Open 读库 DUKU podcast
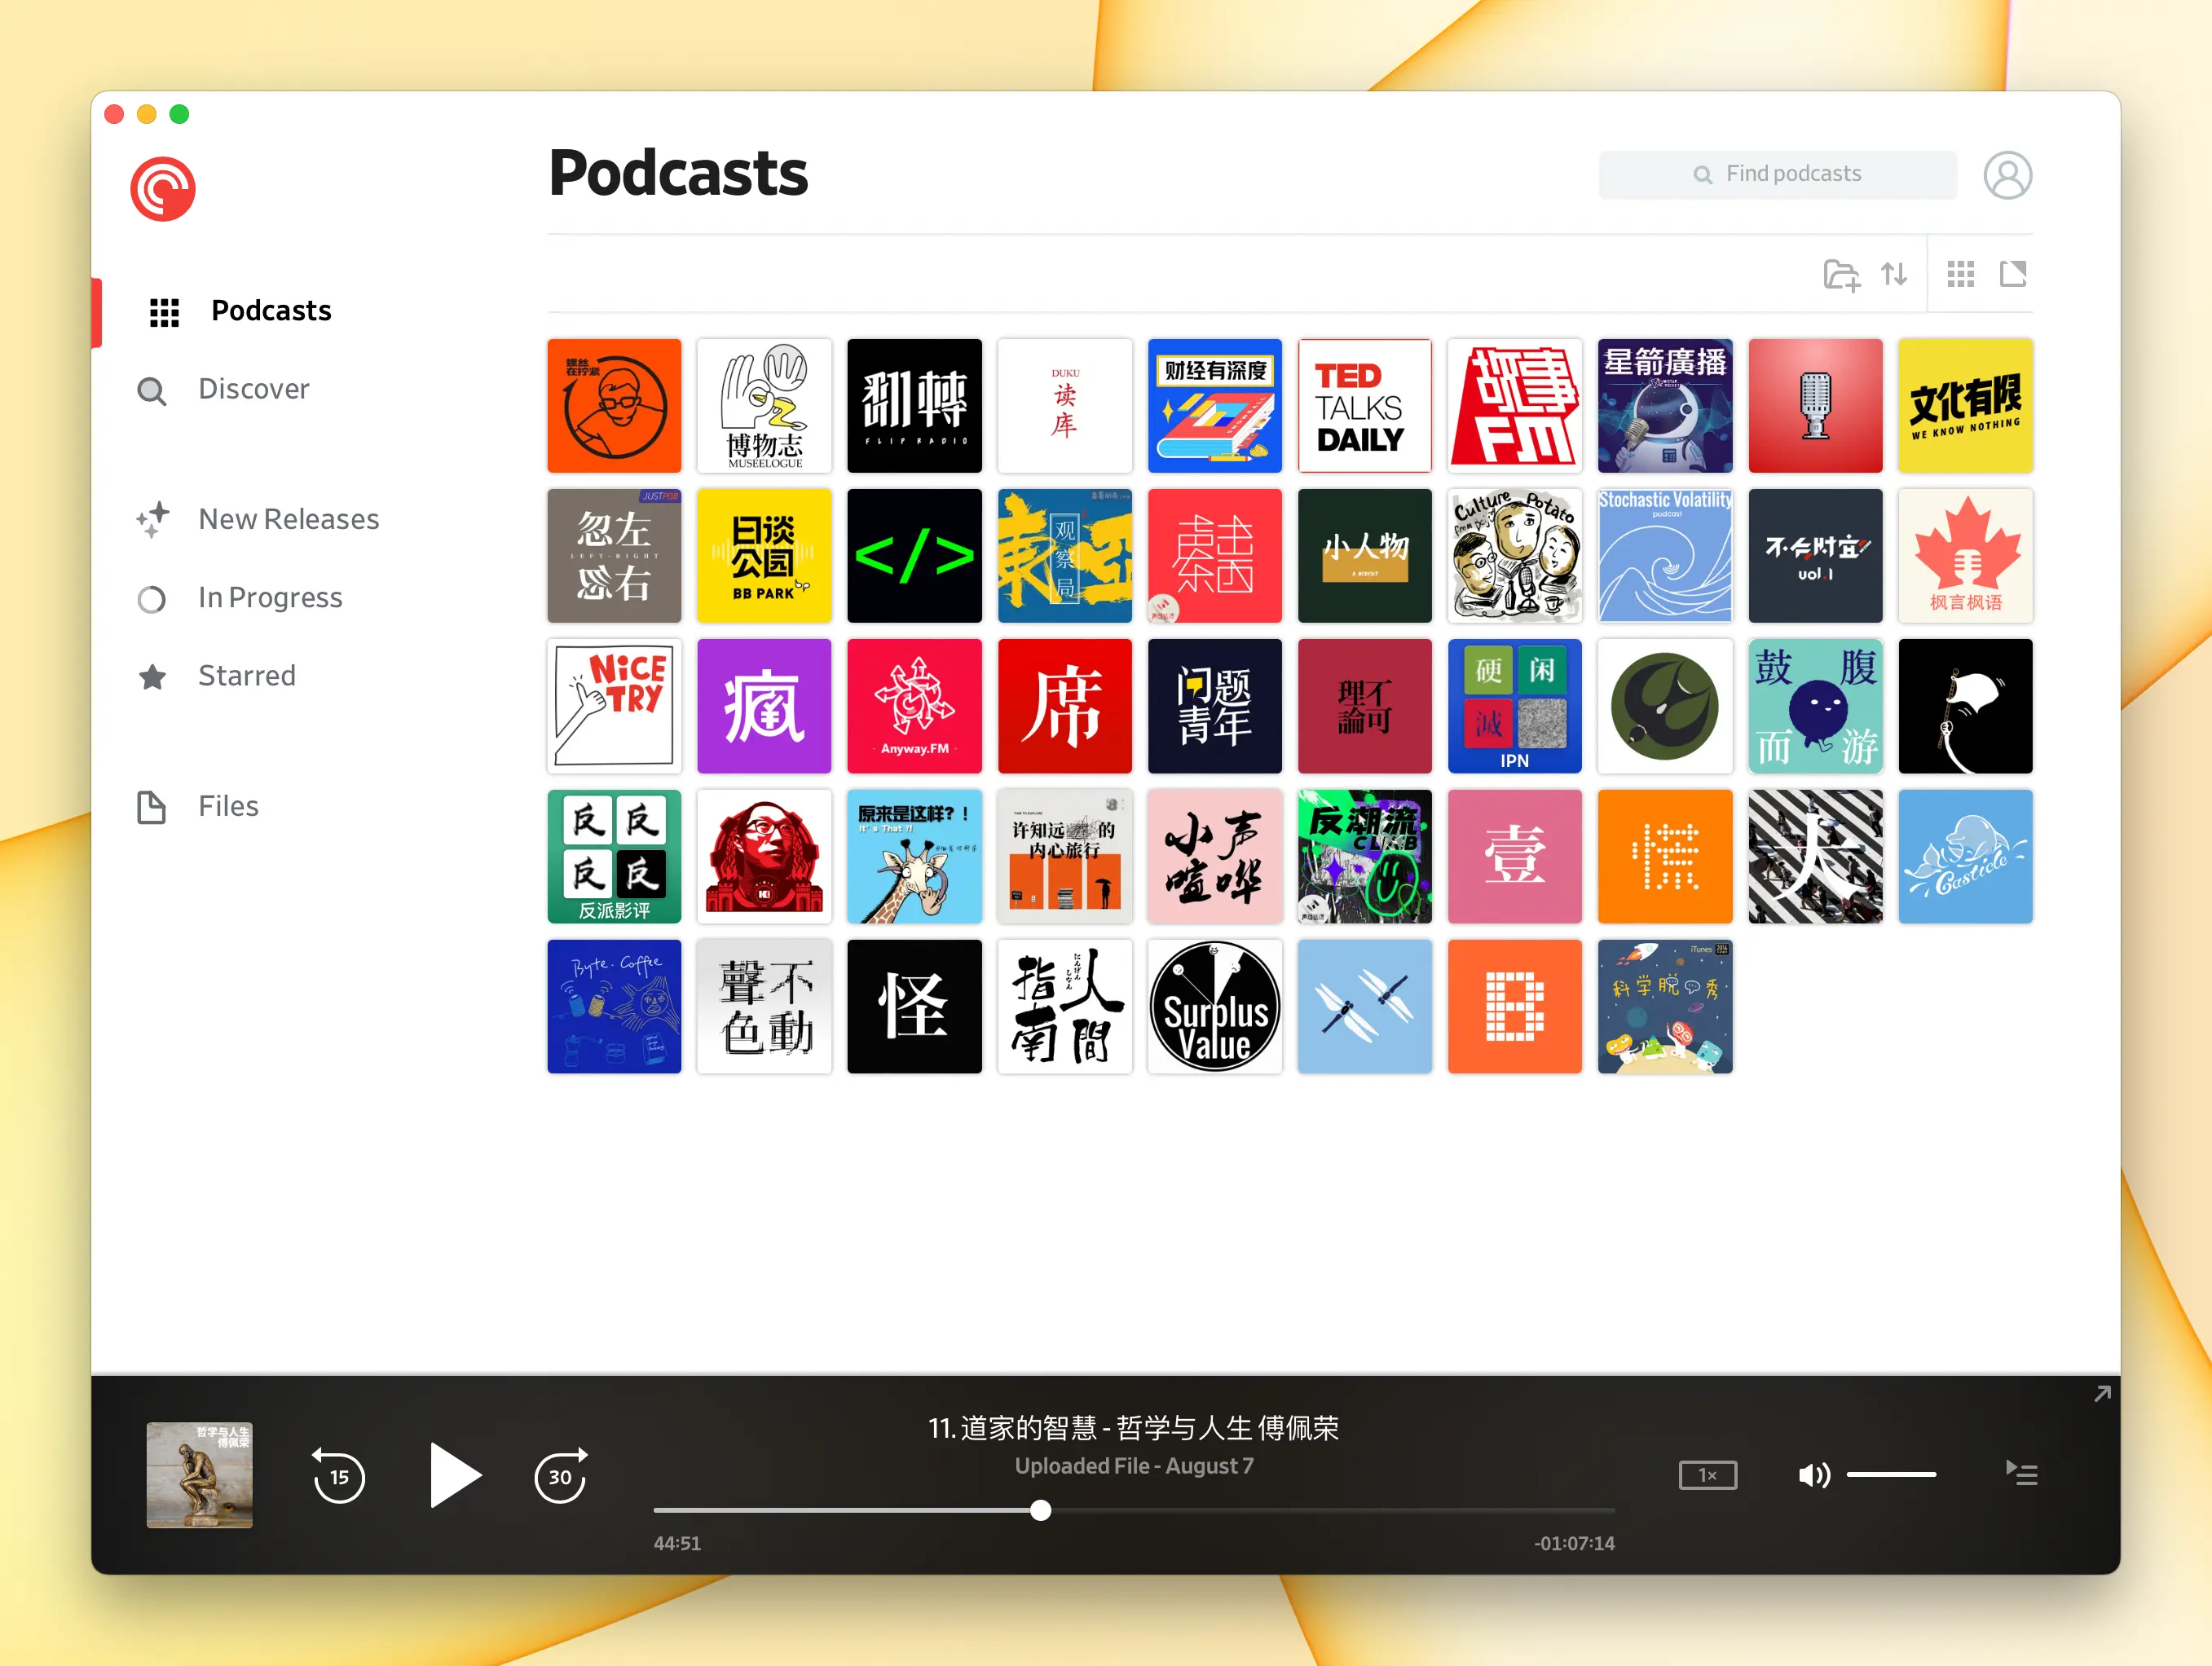Image resolution: width=2212 pixels, height=1666 pixels. tap(1064, 406)
